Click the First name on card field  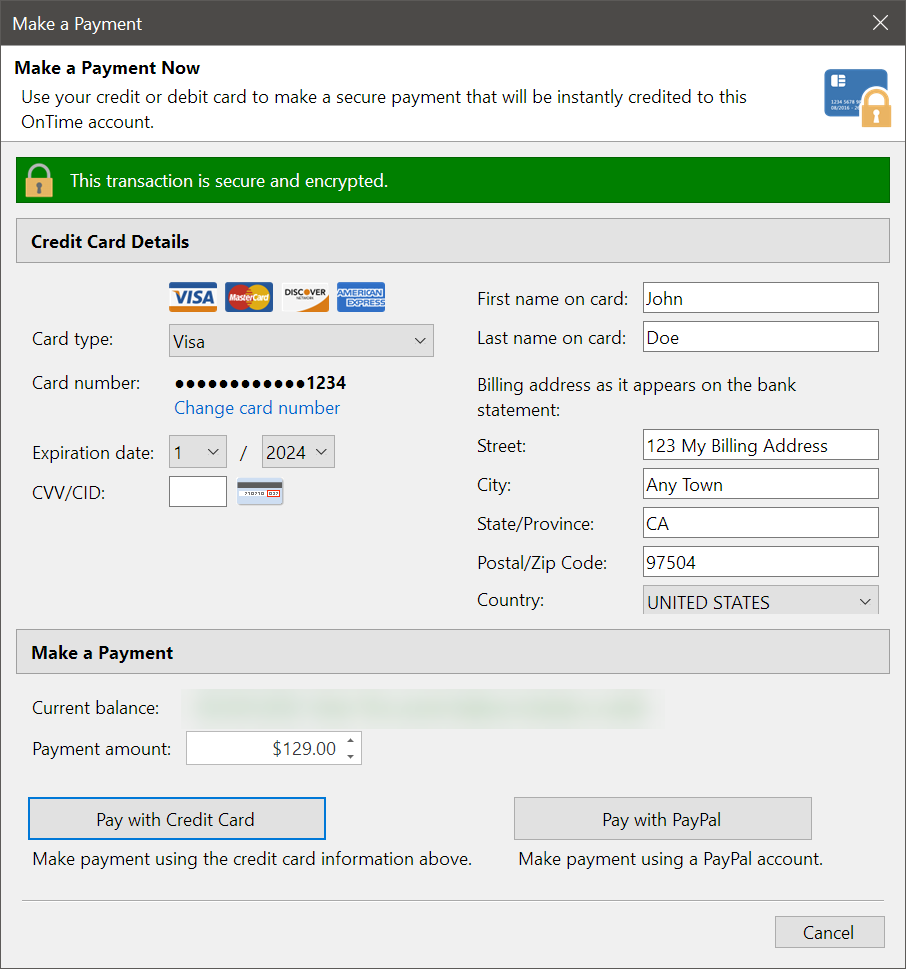(x=761, y=298)
